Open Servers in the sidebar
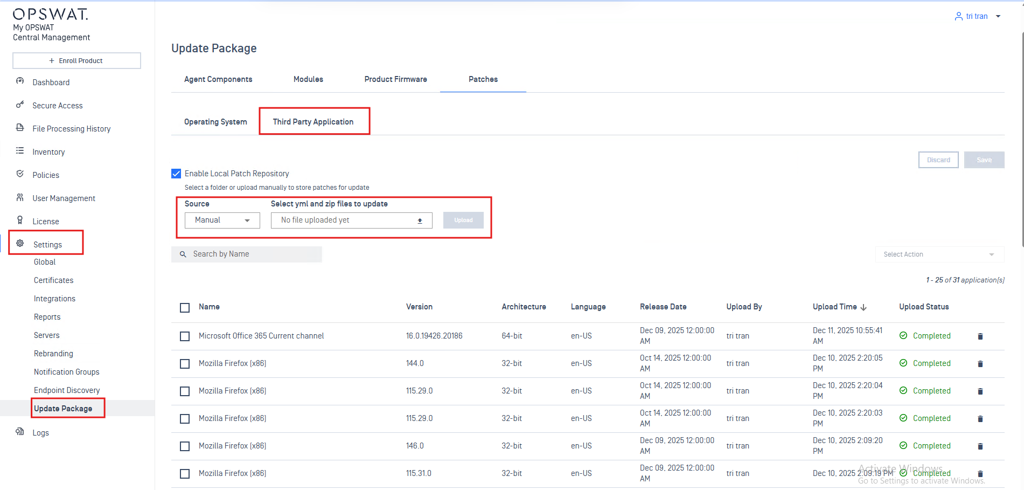1024x490 pixels. pos(46,335)
